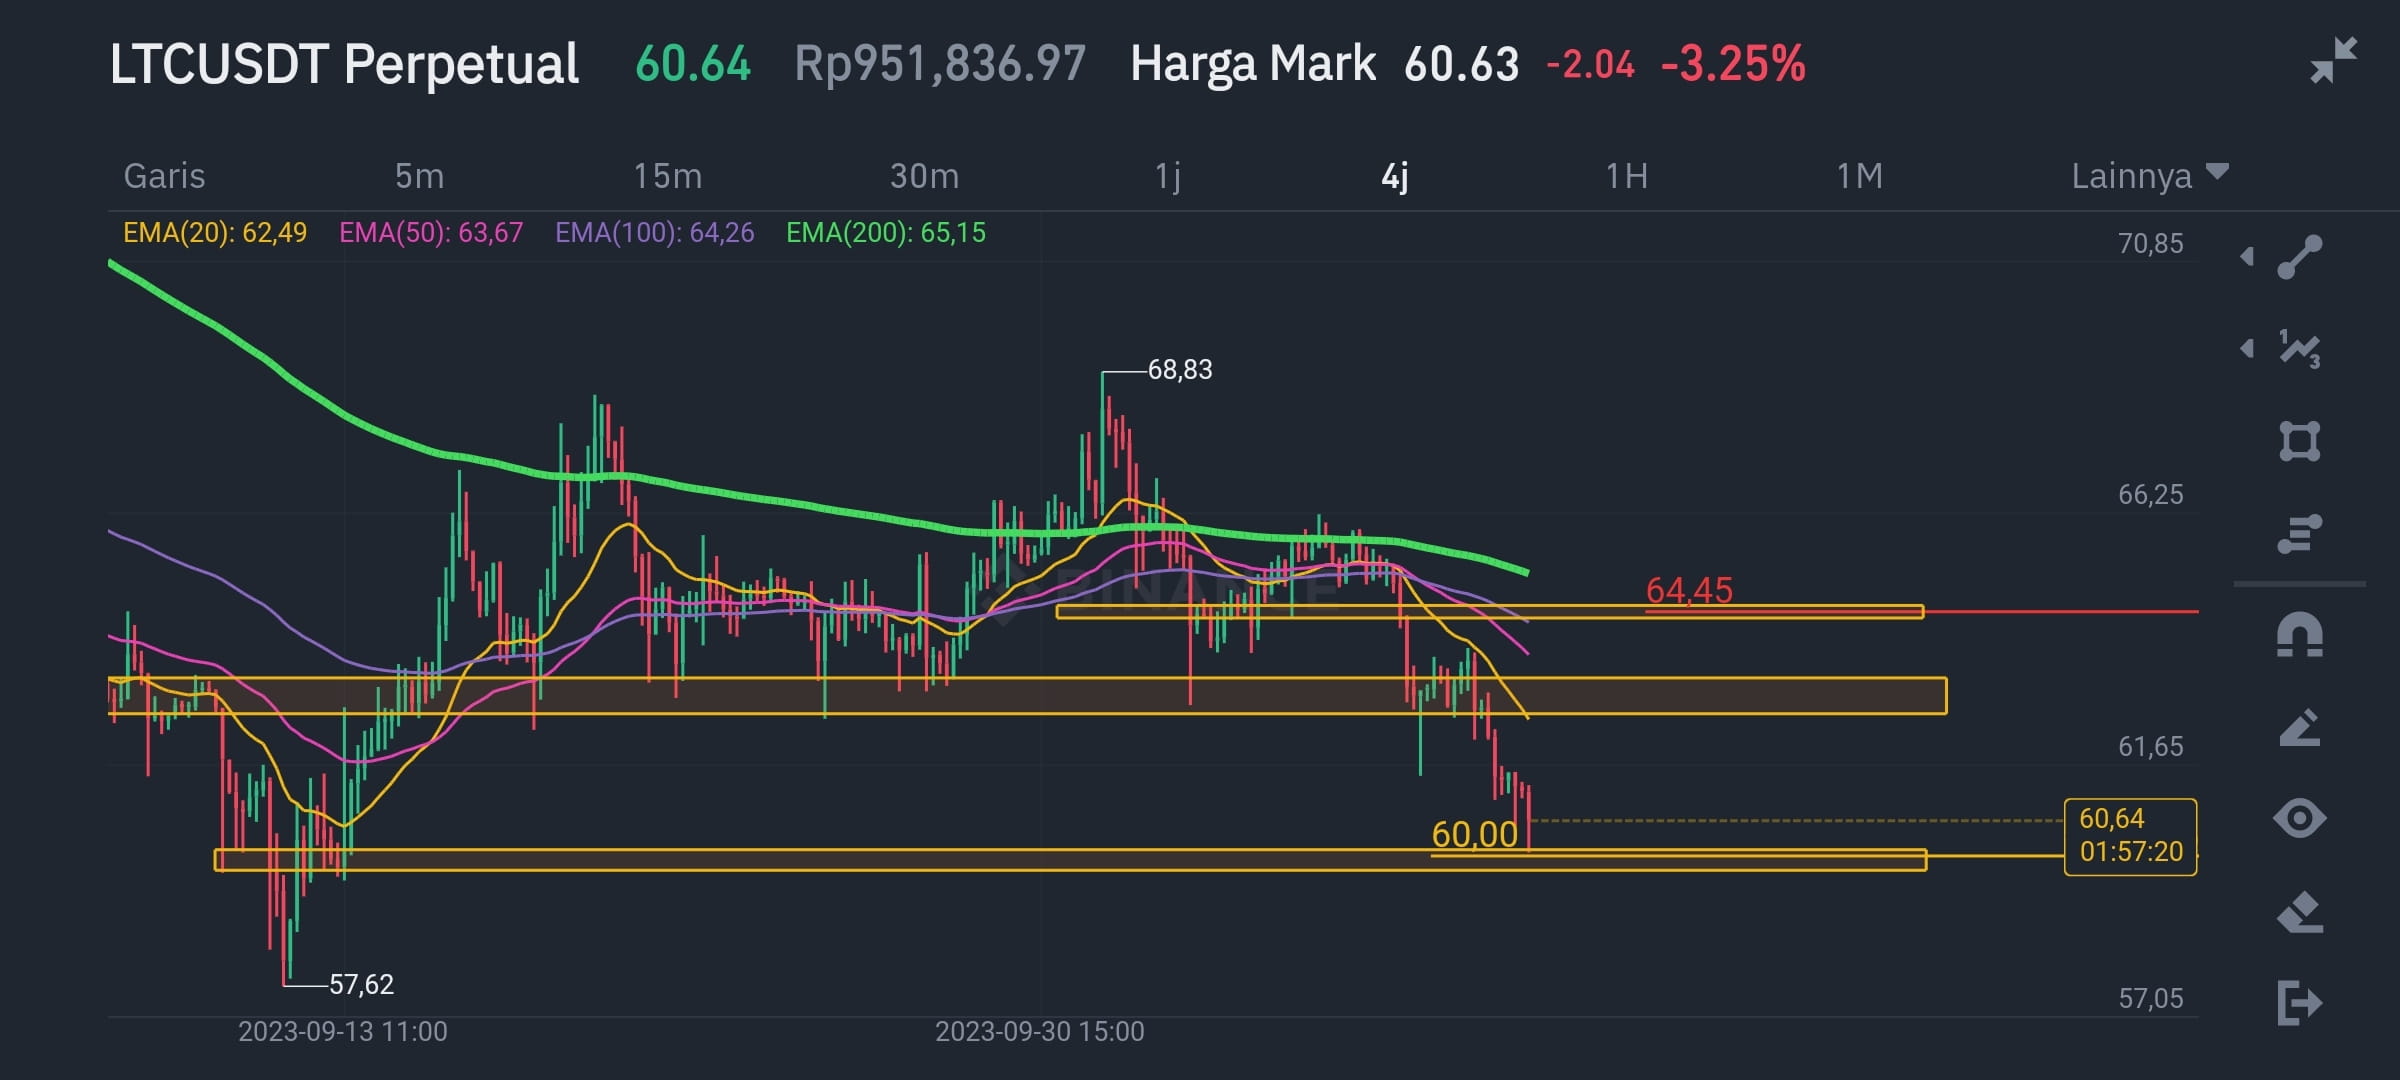Select the 5m timeframe
Viewport: 2400px width, 1080px height.
[x=419, y=176]
